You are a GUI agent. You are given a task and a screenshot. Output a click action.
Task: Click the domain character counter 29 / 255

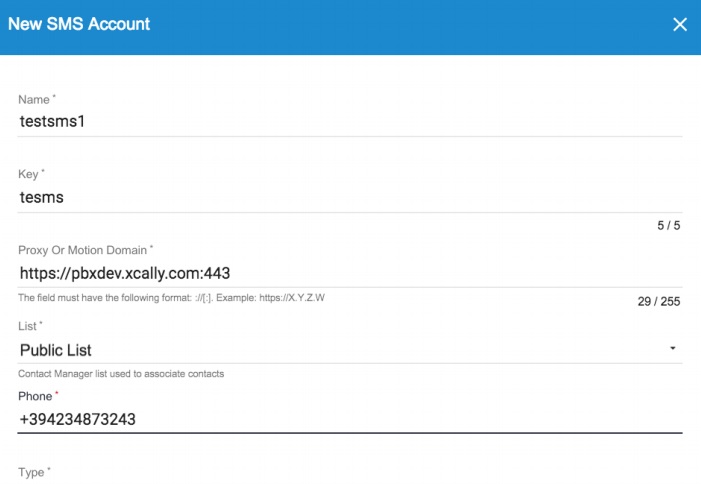pos(659,301)
